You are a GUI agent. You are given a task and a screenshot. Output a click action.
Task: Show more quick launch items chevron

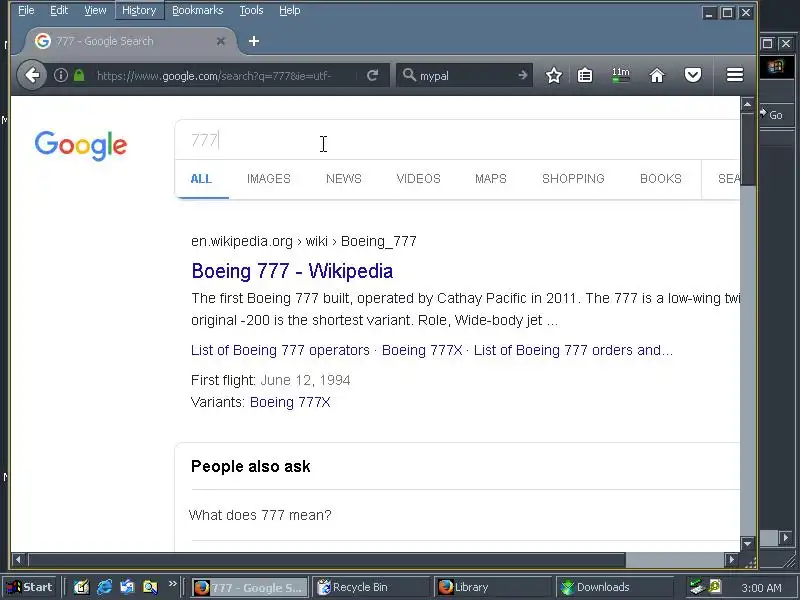[172, 583]
